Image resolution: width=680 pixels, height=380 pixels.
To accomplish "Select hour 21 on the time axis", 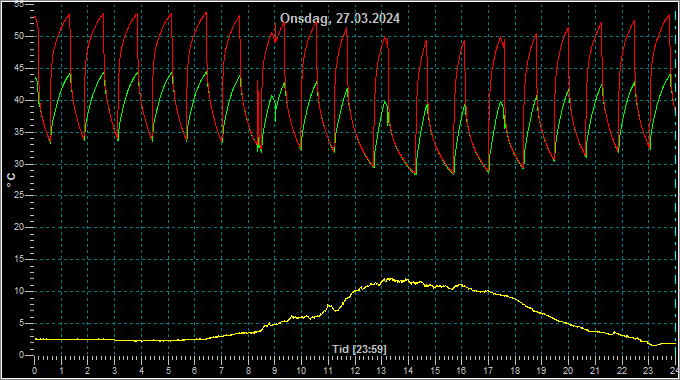I will point(595,371).
